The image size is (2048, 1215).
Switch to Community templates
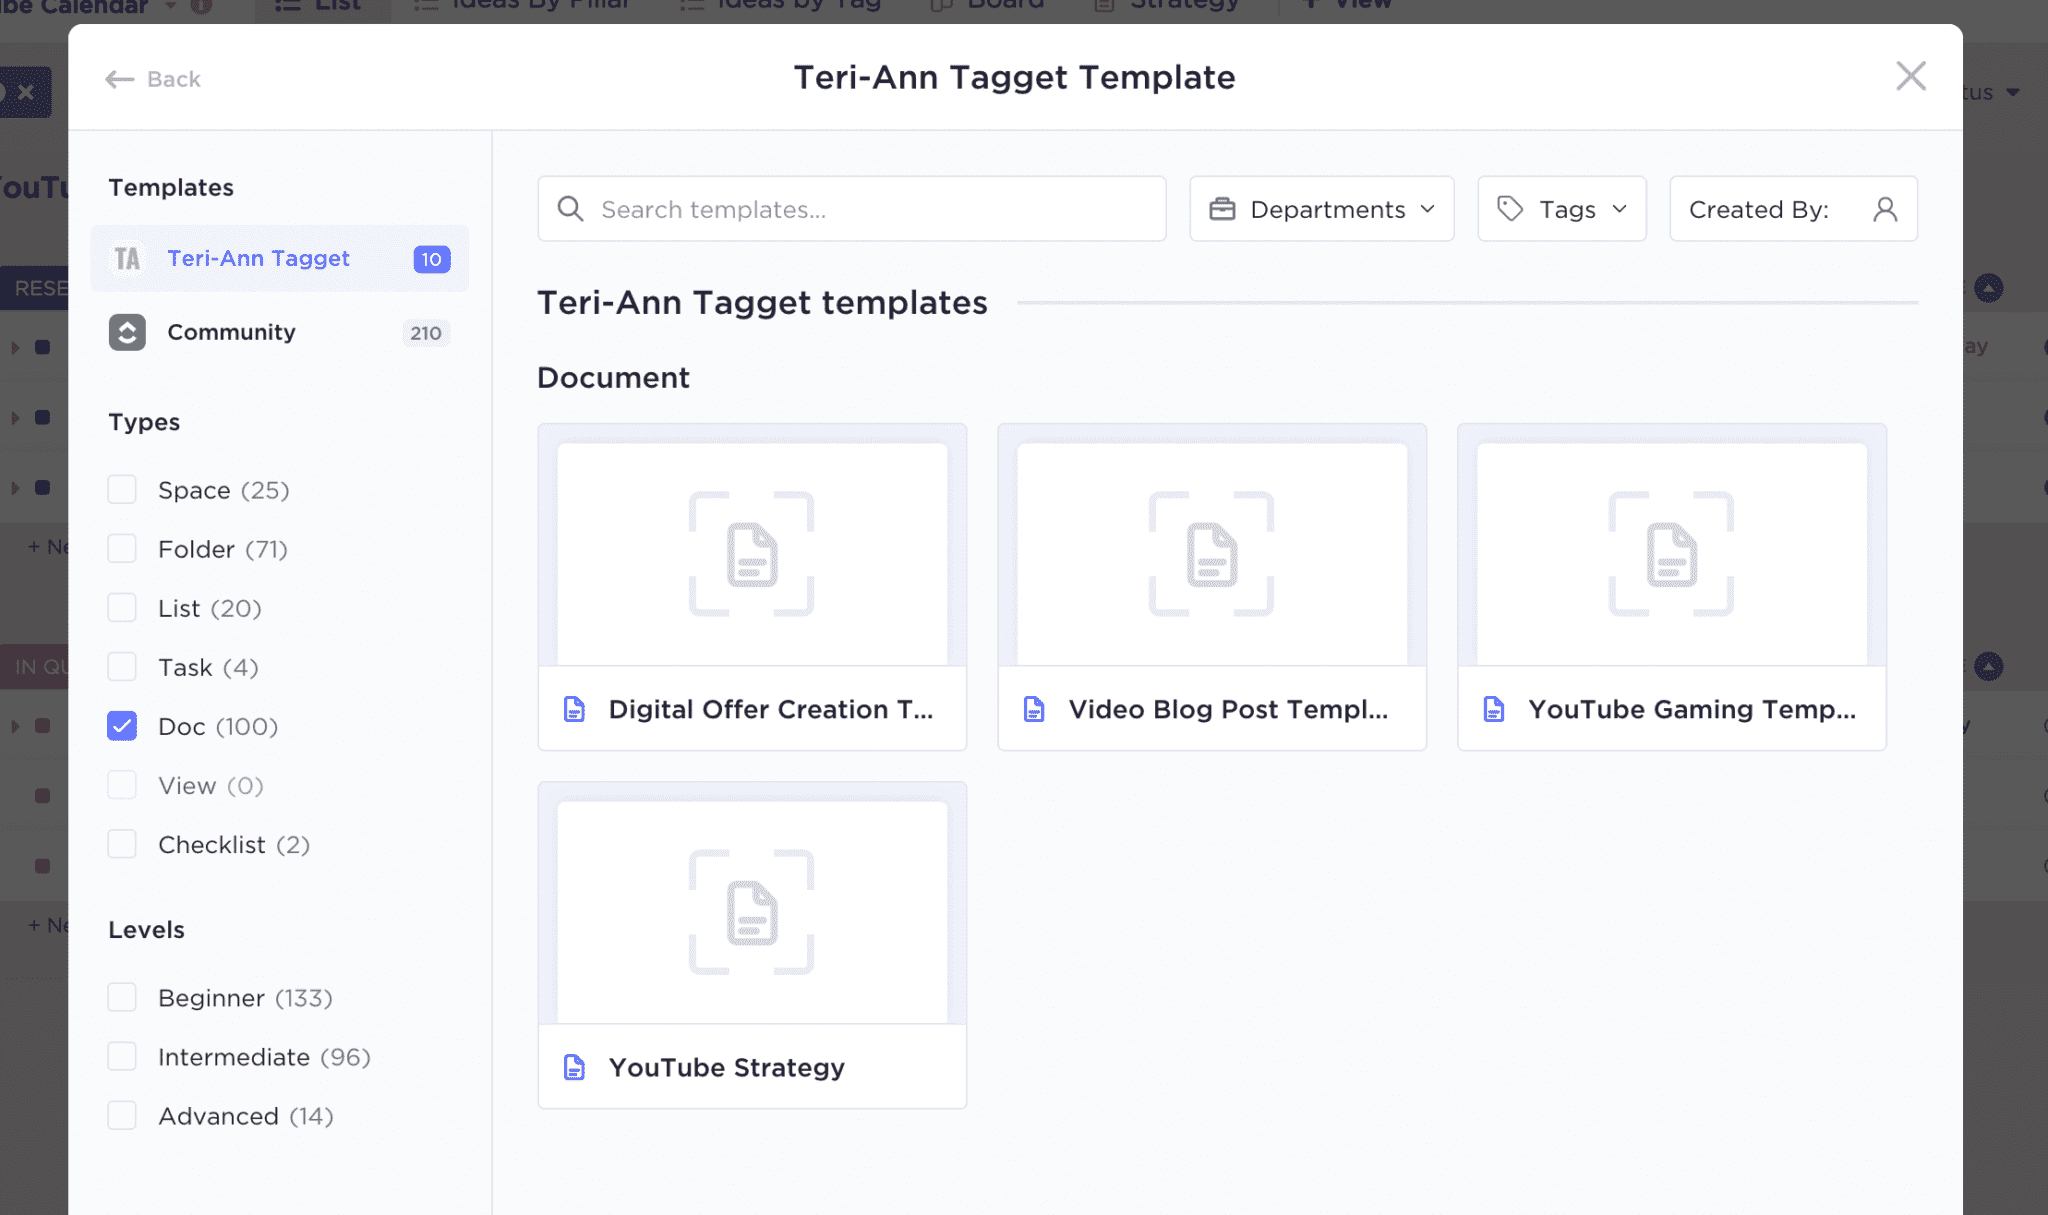click(x=231, y=332)
